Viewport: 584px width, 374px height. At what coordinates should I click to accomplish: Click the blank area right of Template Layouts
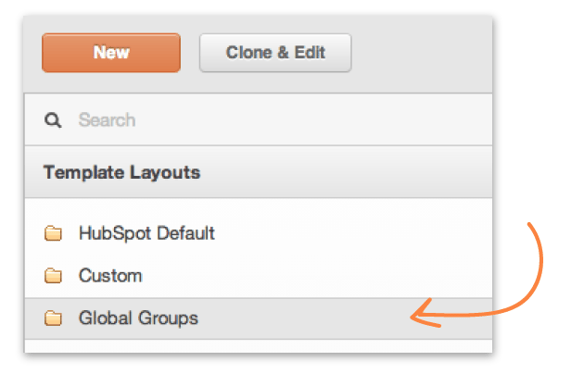[x=346, y=172]
